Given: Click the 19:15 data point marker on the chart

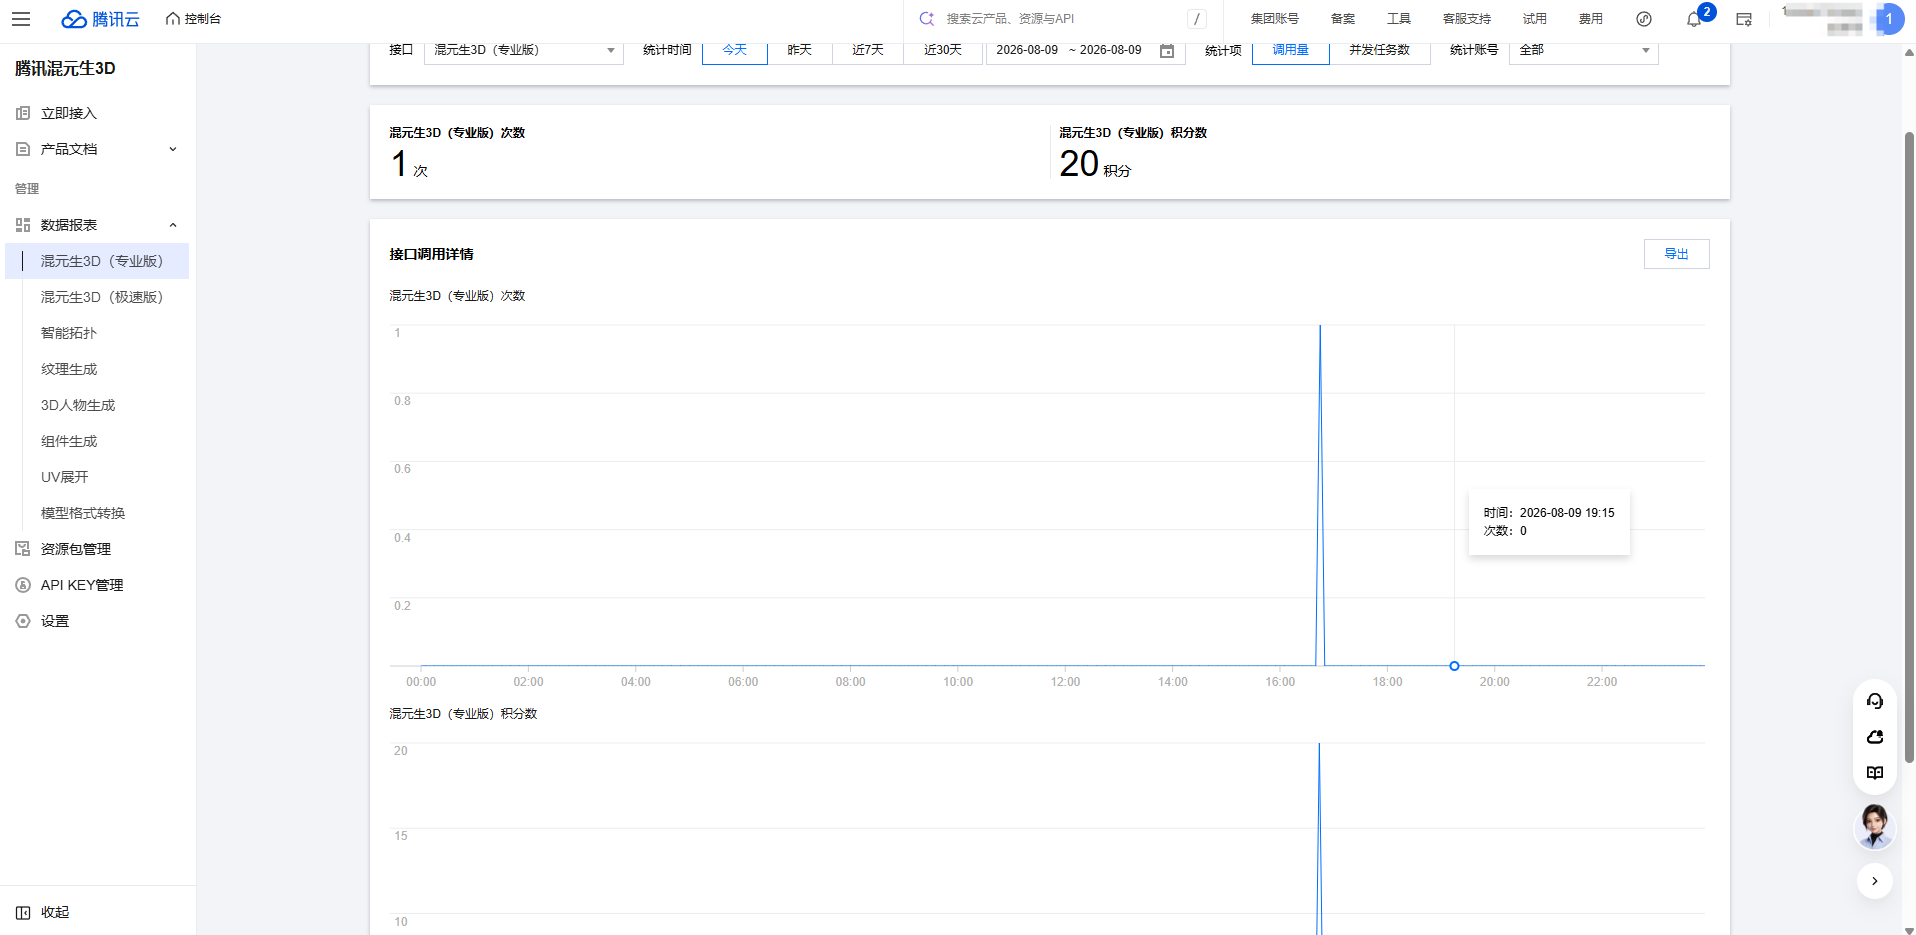Looking at the screenshot, I should click(x=1455, y=666).
